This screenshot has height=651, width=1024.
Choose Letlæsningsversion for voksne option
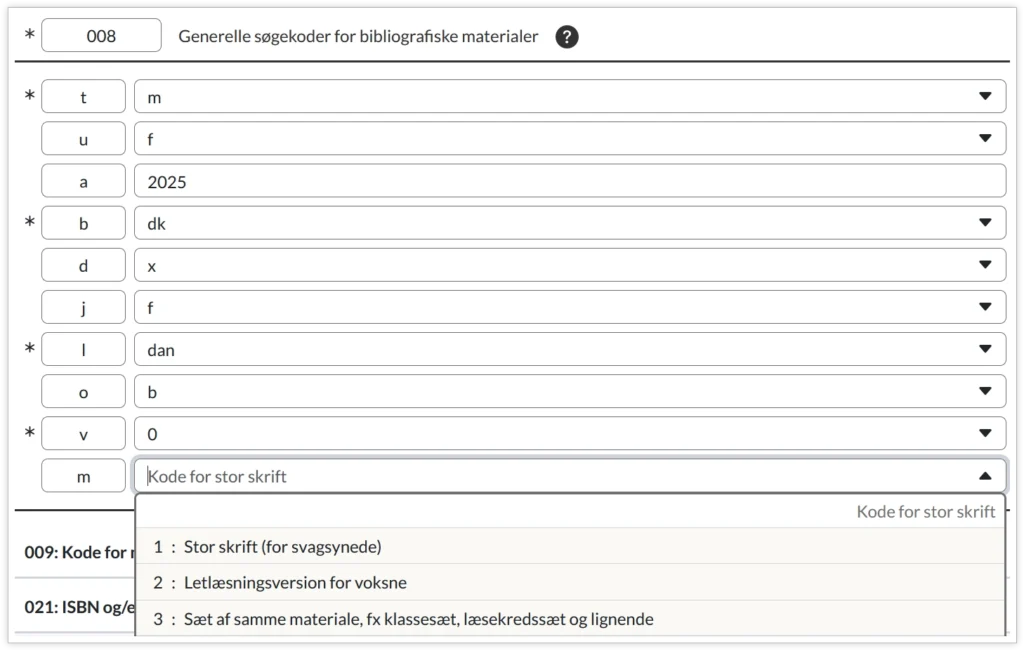coord(295,583)
